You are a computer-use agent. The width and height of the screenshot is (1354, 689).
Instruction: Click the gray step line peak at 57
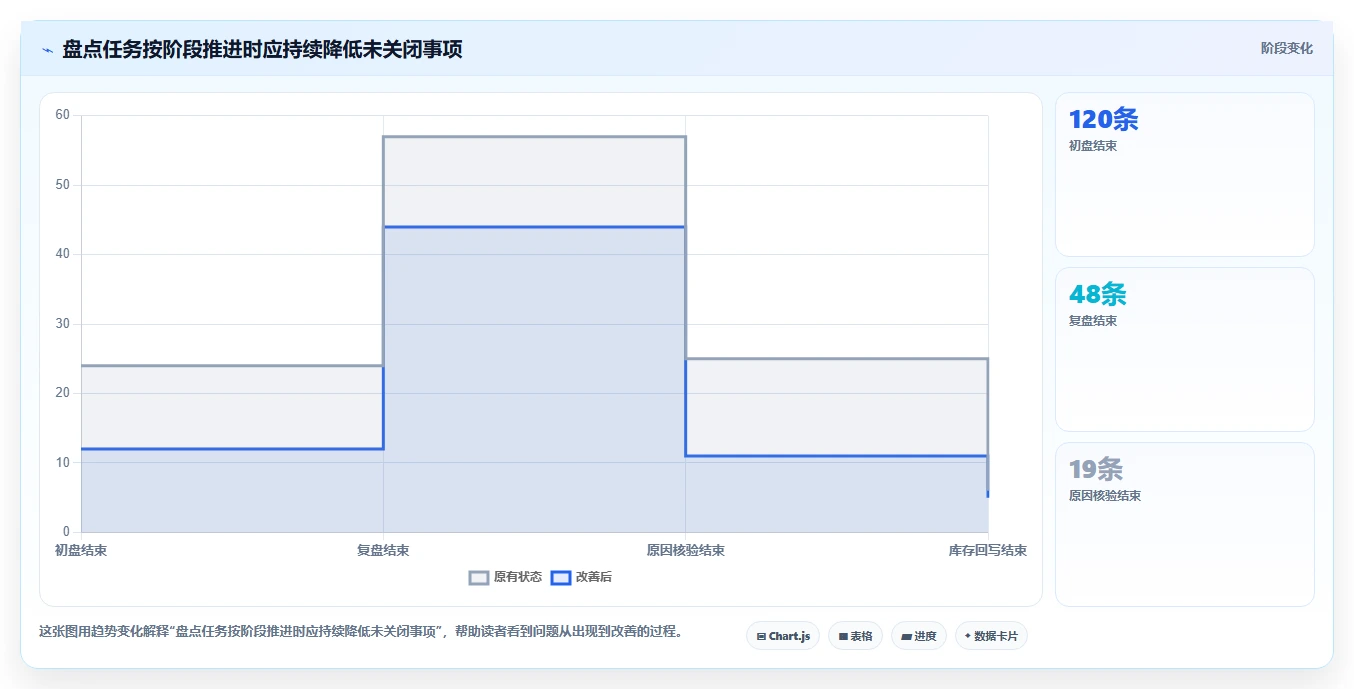click(534, 136)
